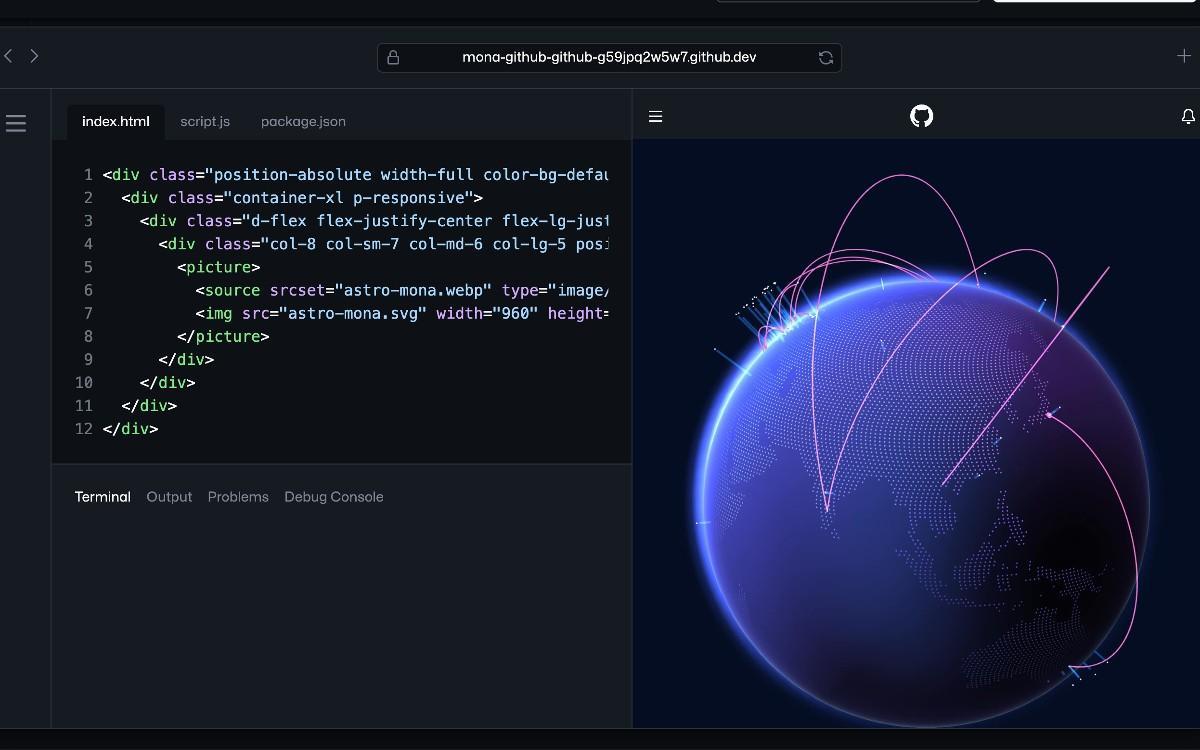1200x750 pixels.
Task: Open the notifications bell icon
Action: [x=1187, y=116]
